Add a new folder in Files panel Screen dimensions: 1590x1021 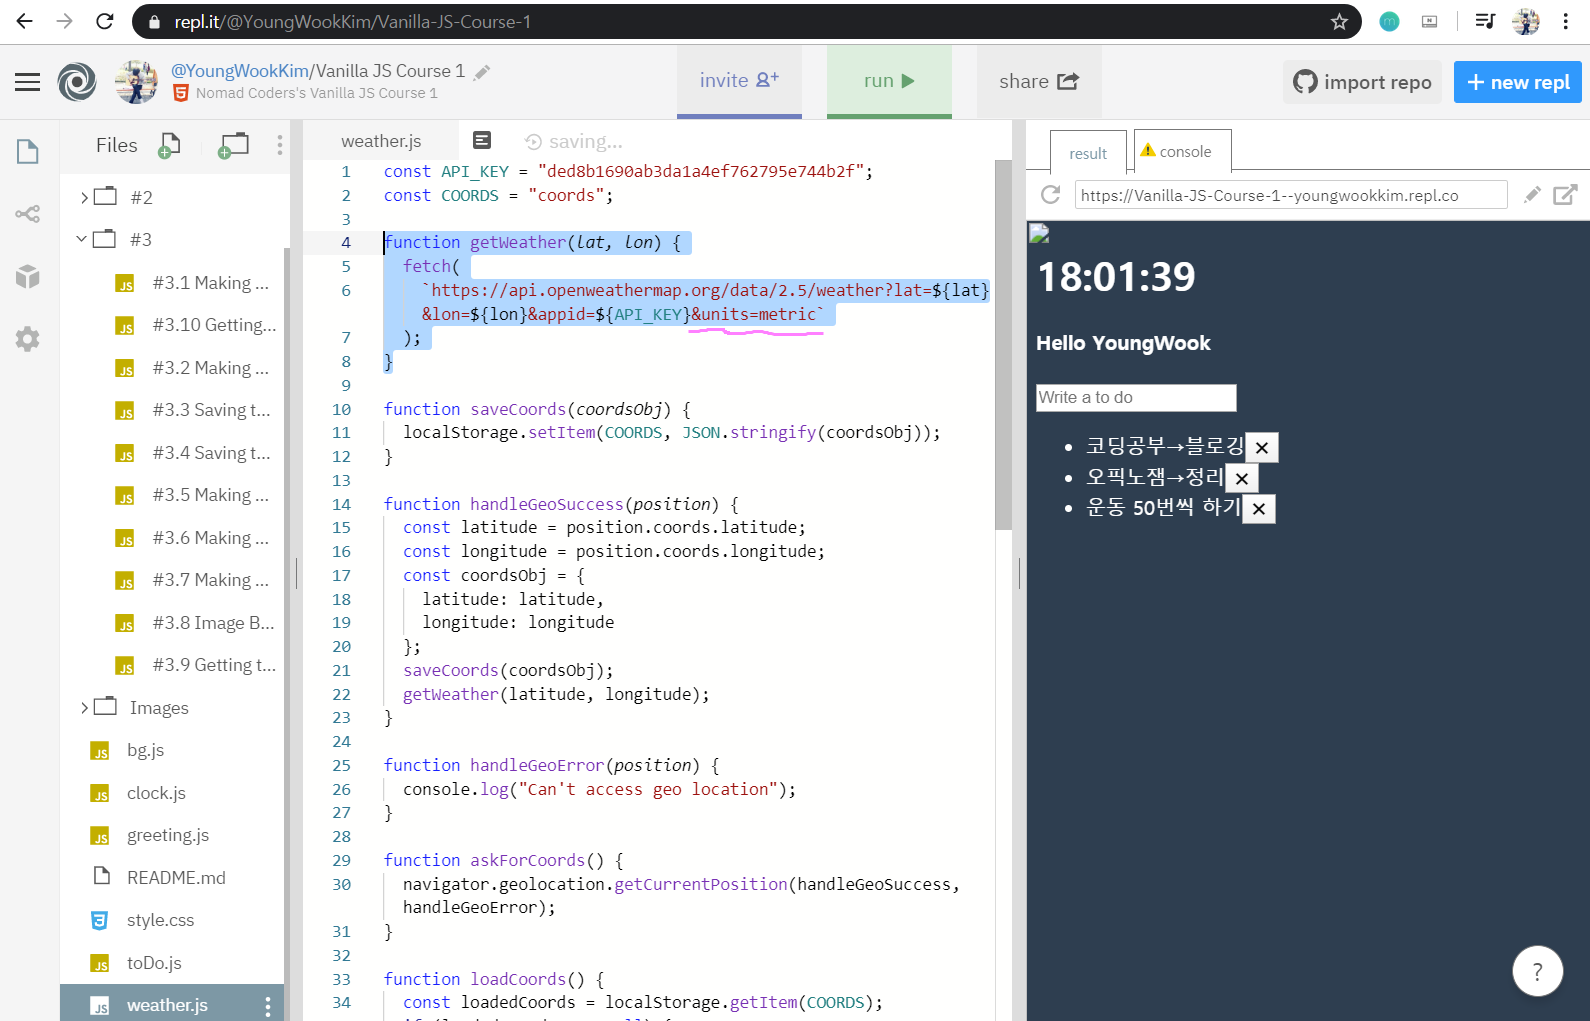[233, 146]
